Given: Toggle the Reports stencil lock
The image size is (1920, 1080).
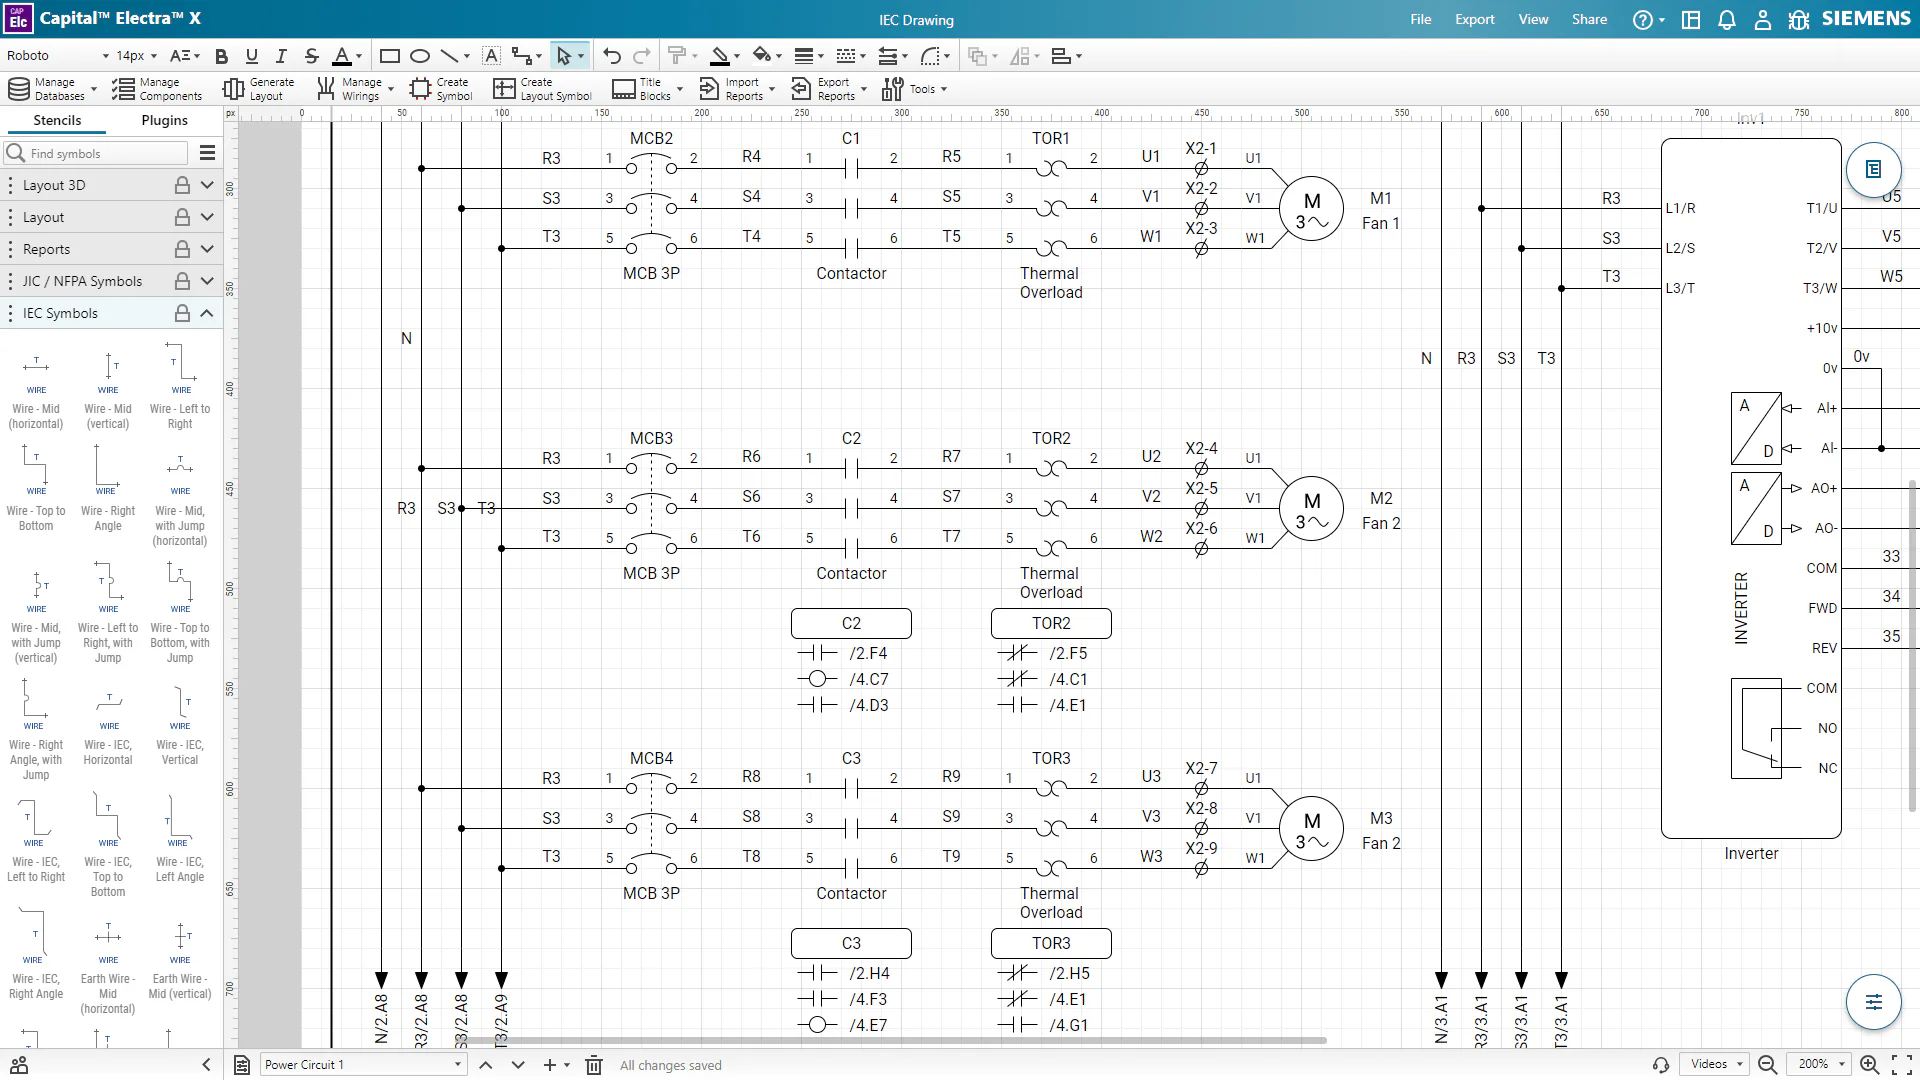Looking at the screenshot, I should pyautogui.click(x=182, y=249).
